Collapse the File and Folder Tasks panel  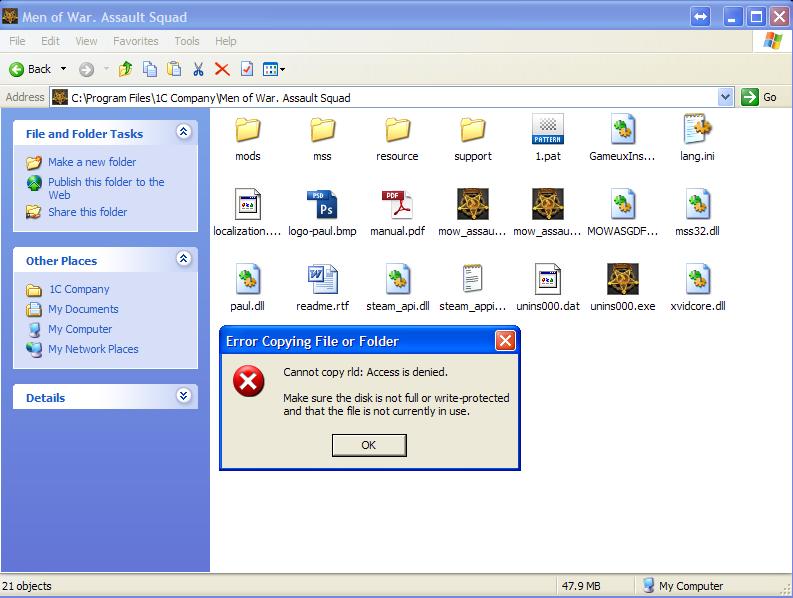point(183,132)
